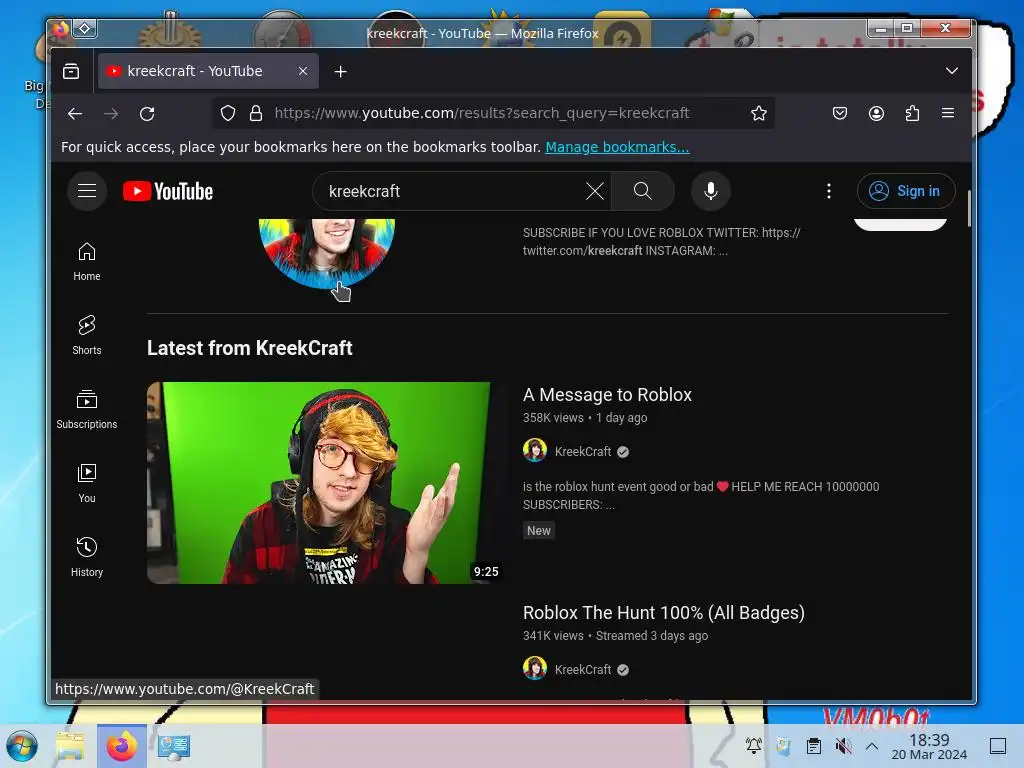
Task: Open the You section in sidebar
Action: point(87,483)
